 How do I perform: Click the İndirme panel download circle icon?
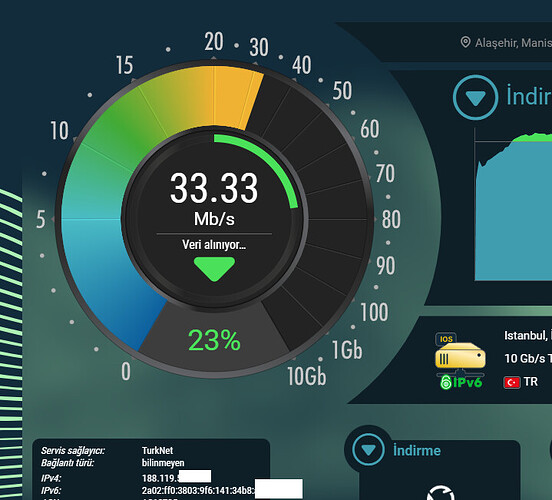point(368,450)
